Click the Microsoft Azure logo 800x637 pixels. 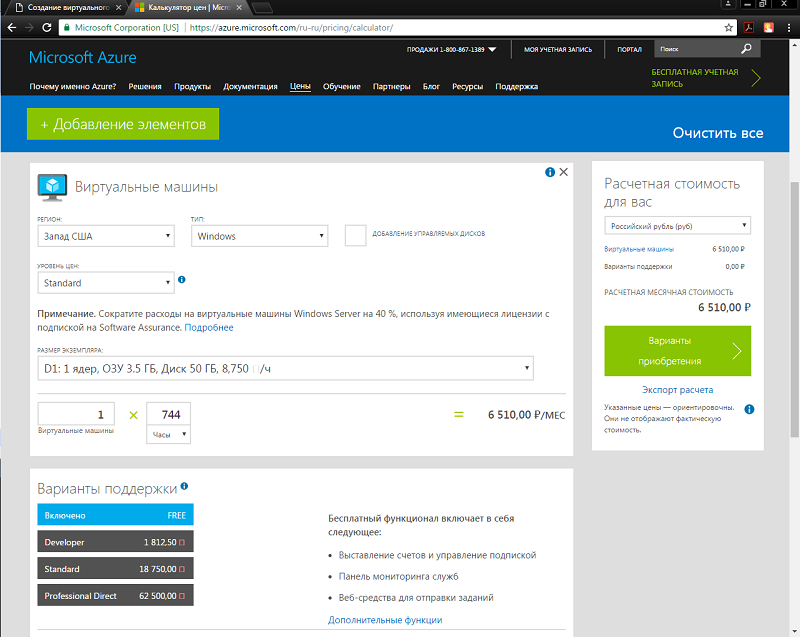tap(83, 57)
